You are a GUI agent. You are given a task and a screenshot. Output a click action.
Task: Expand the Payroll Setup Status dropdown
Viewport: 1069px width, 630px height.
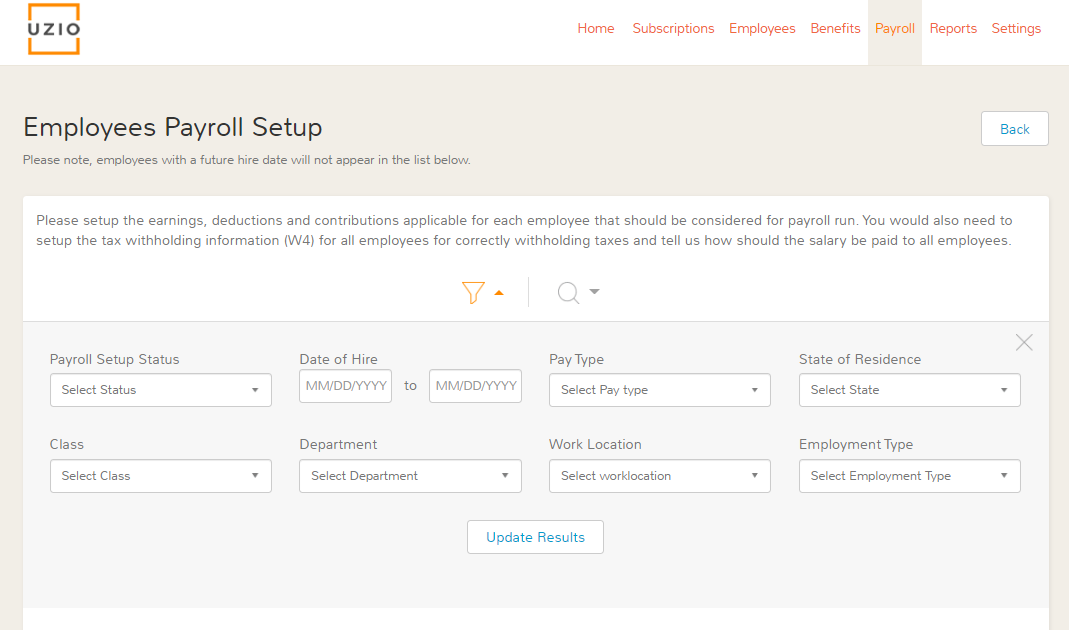[x=160, y=390]
